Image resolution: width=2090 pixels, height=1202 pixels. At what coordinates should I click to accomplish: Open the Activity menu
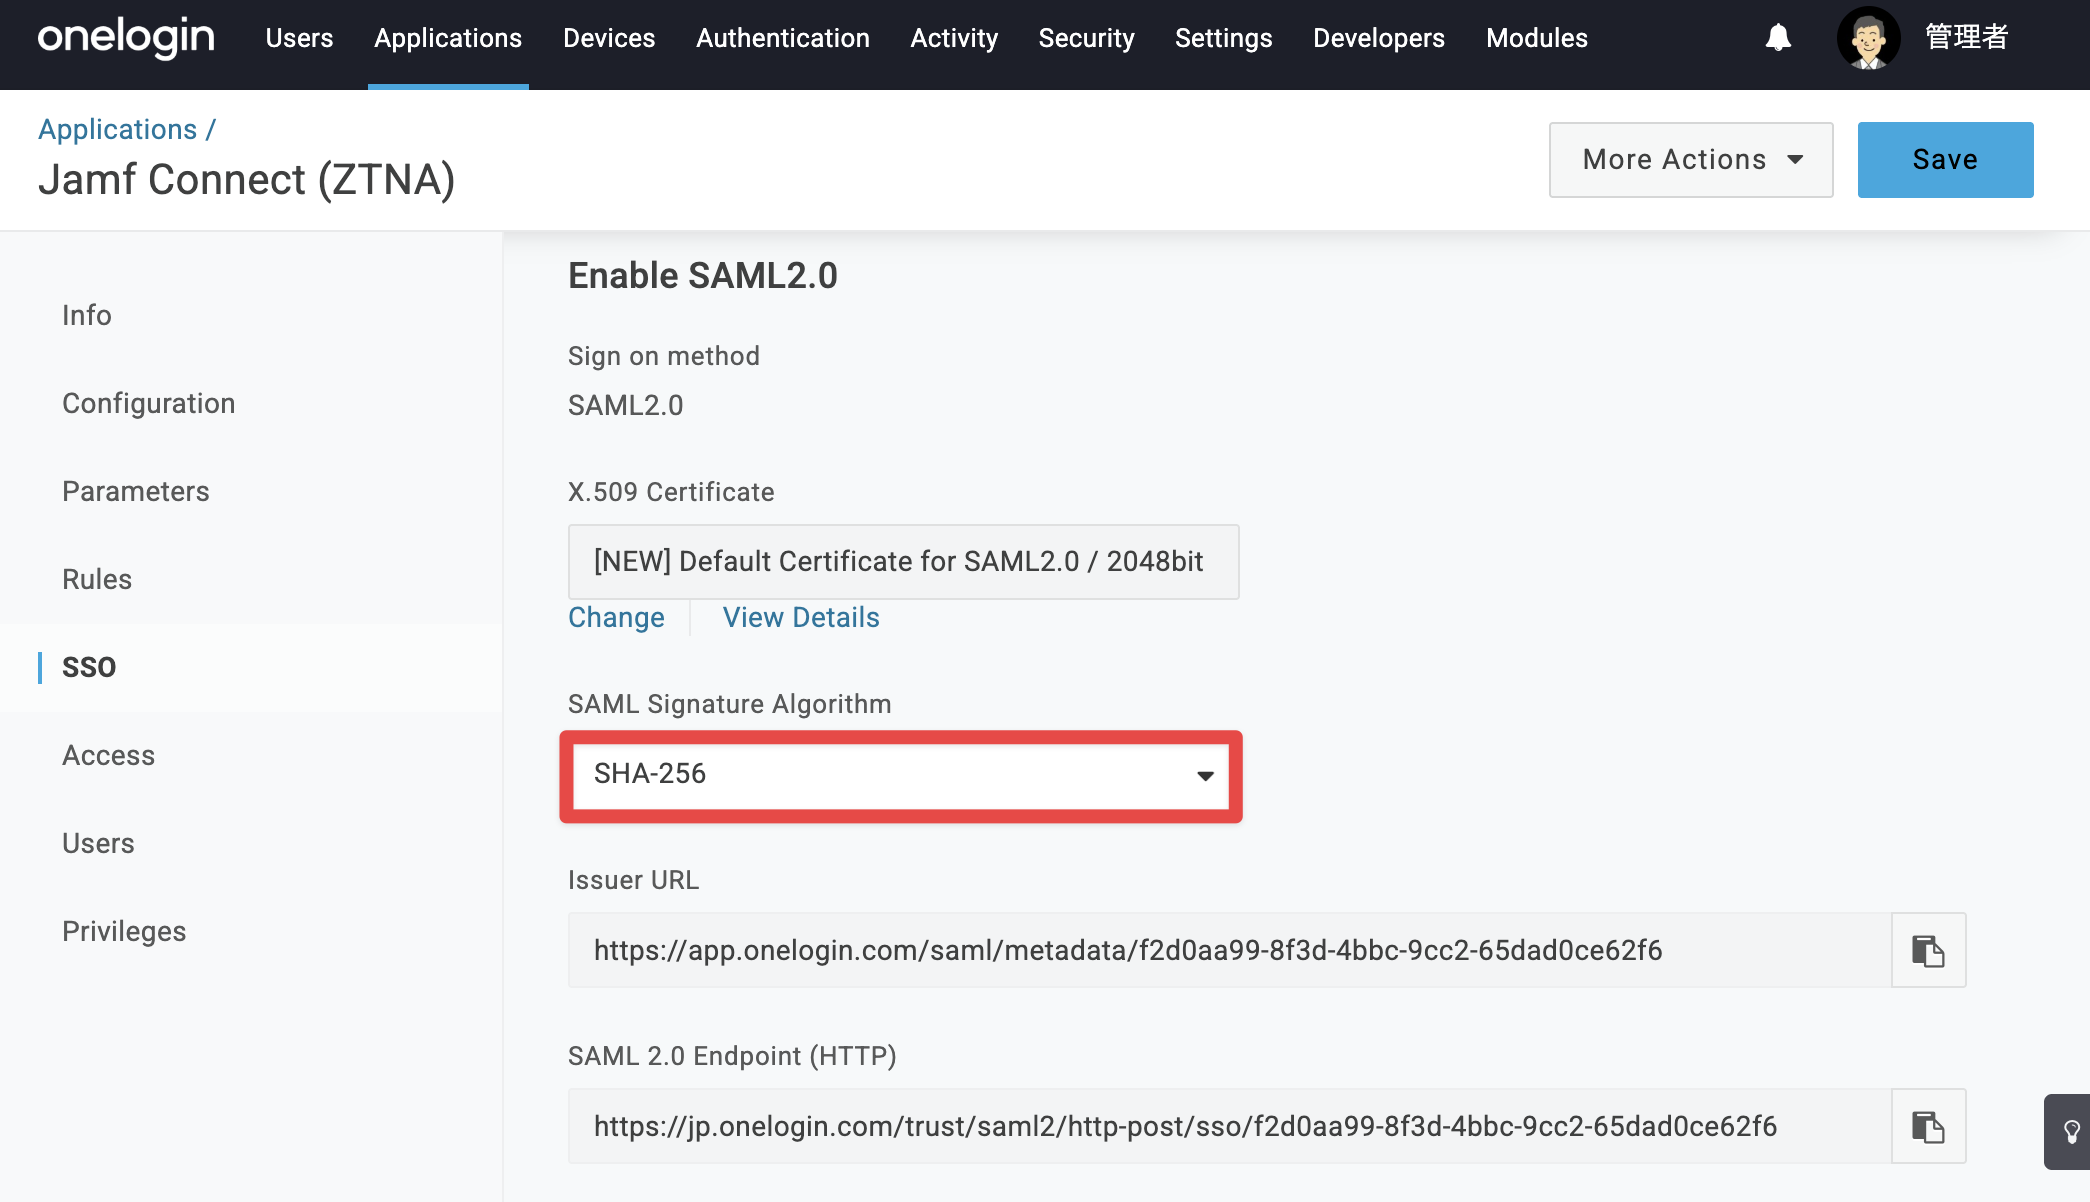[x=954, y=38]
